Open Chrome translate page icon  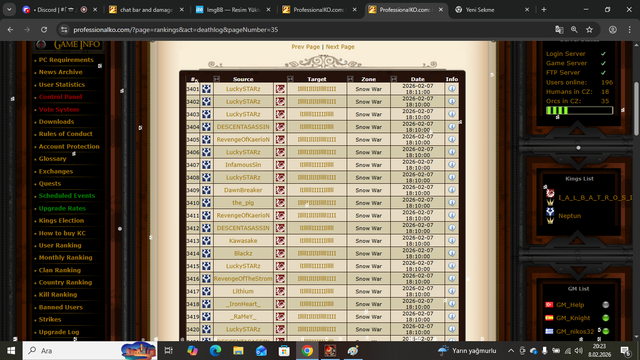point(559,29)
